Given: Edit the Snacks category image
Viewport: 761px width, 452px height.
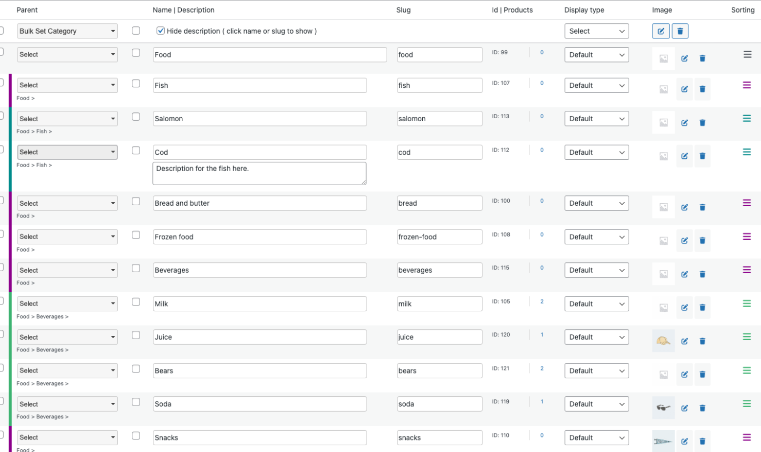Looking at the screenshot, I should pyautogui.click(x=684, y=441).
